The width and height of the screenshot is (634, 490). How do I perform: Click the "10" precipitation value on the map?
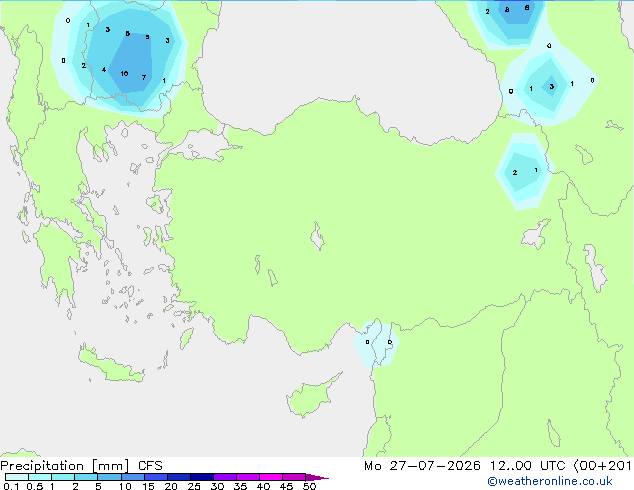[x=124, y=74]
